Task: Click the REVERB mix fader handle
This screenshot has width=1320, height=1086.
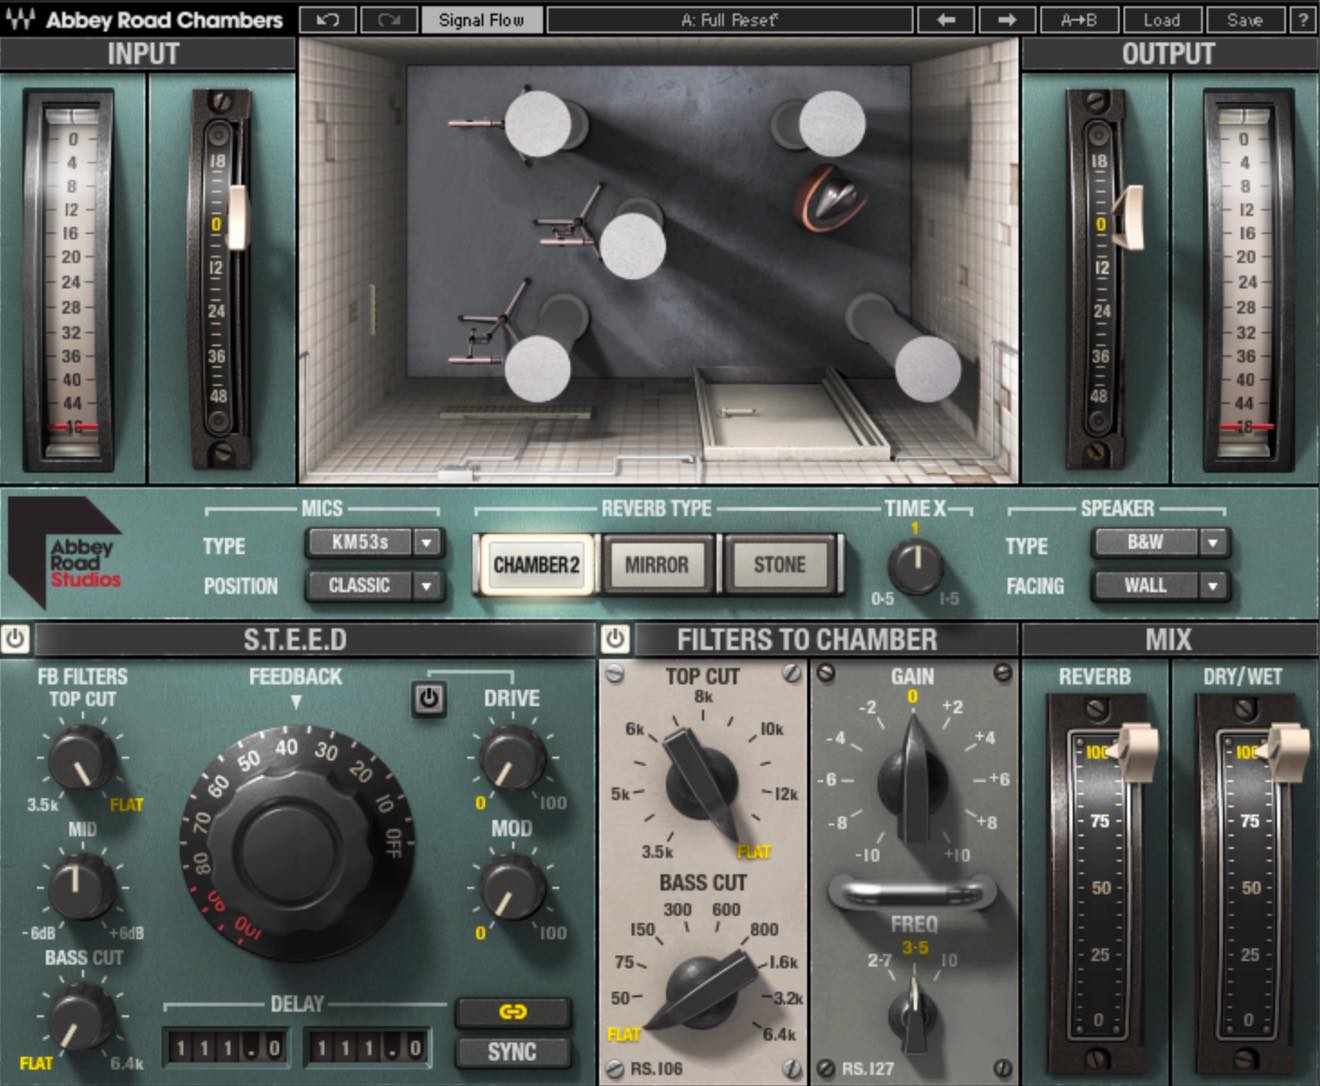Action: click(1136, 751)
